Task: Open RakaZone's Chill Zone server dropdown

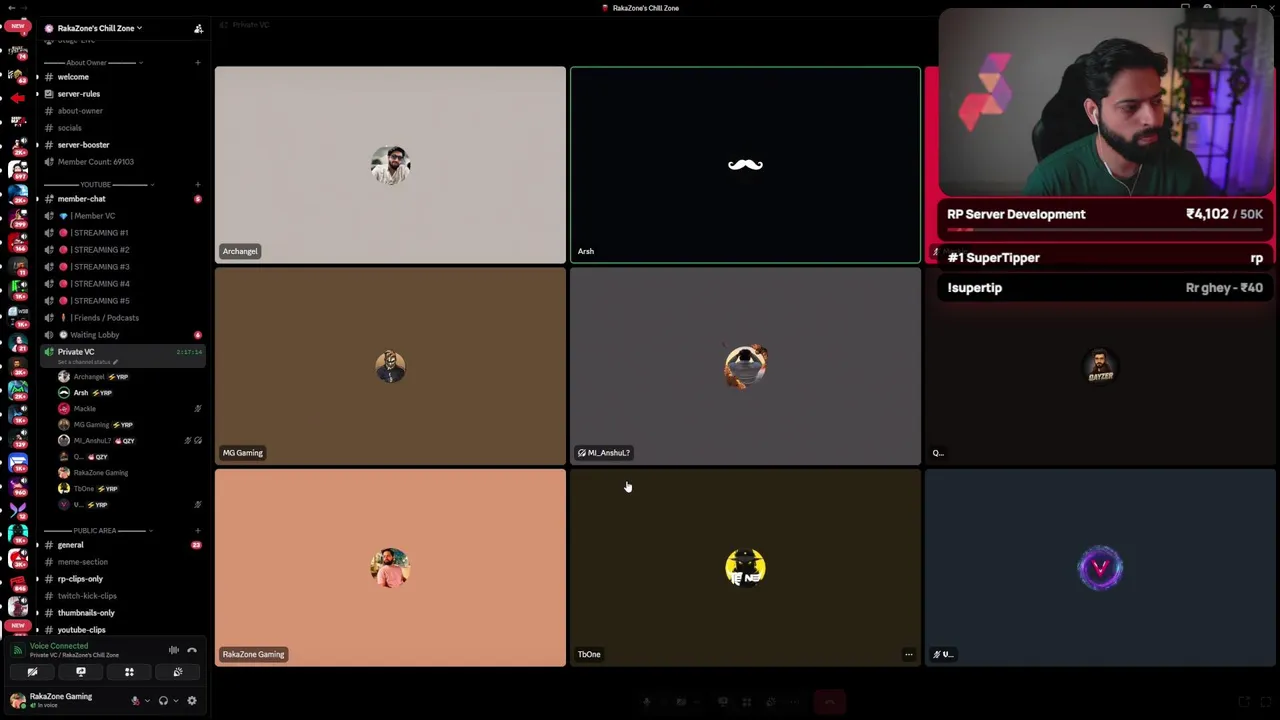Action: tap(100, 28)
